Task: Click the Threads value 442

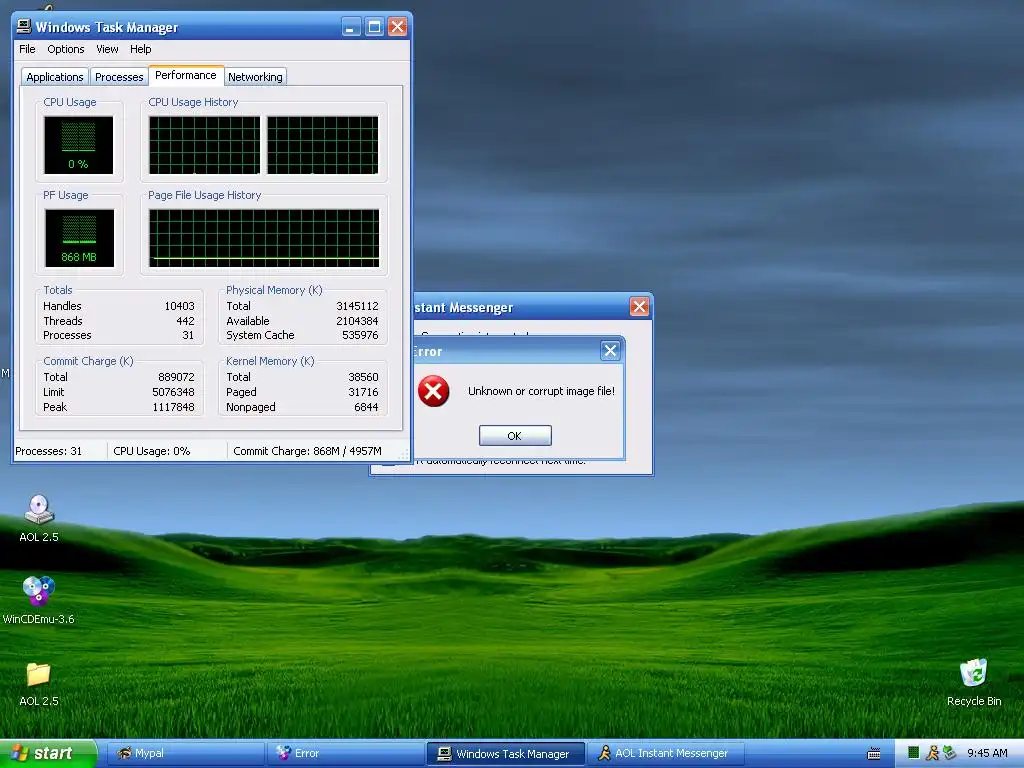Action: click(x=185, y=321)
